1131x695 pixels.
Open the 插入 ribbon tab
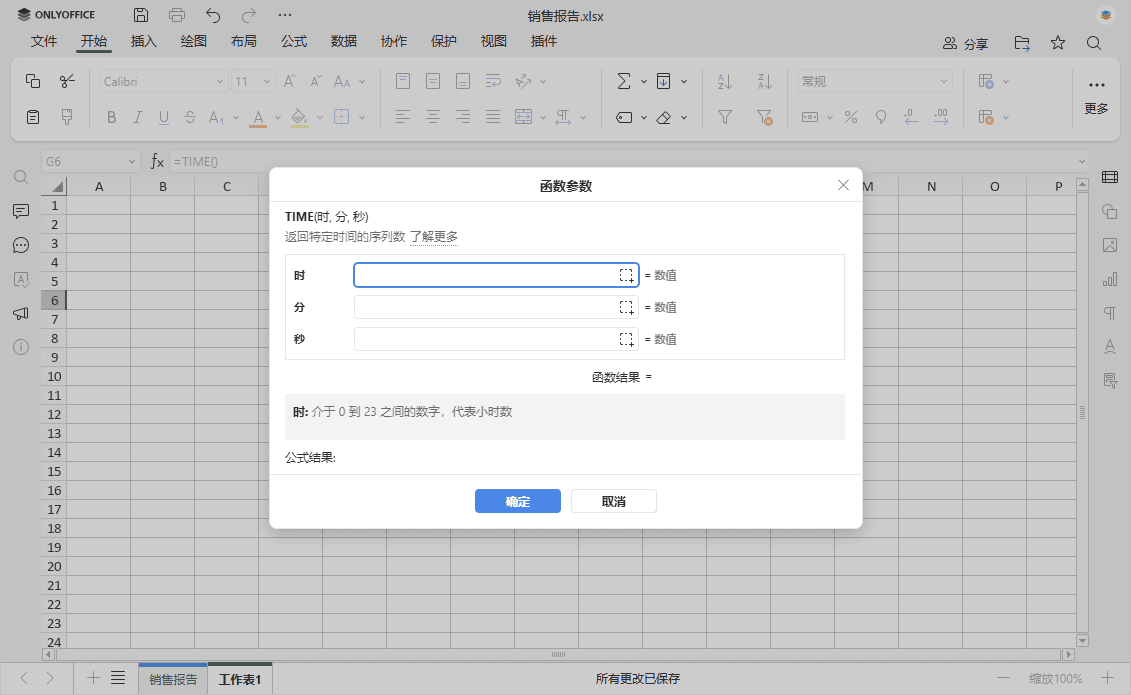click(144, 41)
